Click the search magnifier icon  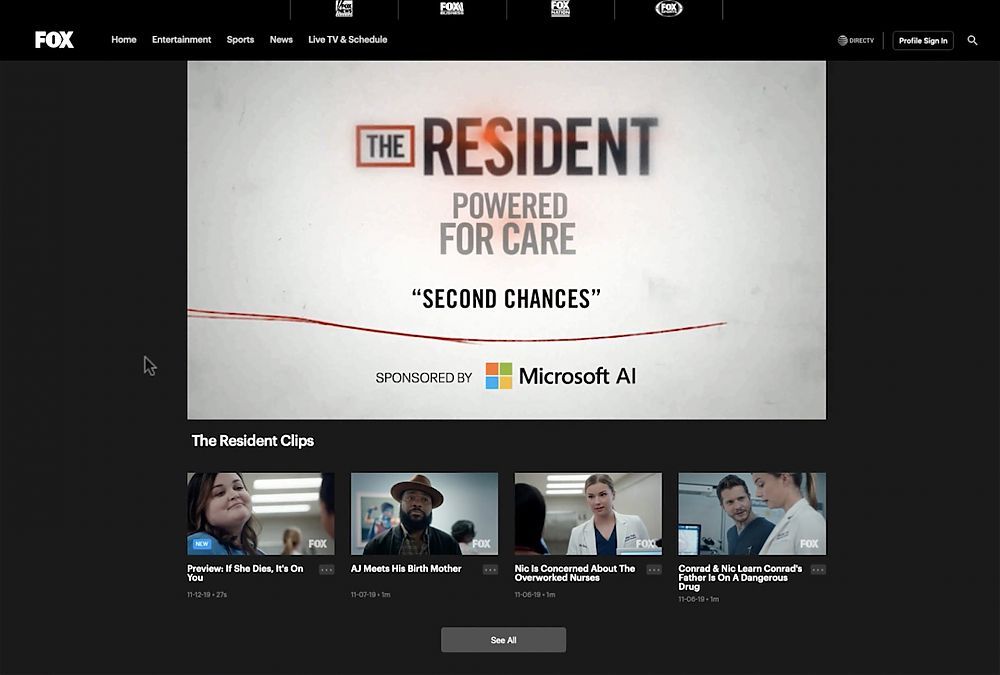coord(973,41)
